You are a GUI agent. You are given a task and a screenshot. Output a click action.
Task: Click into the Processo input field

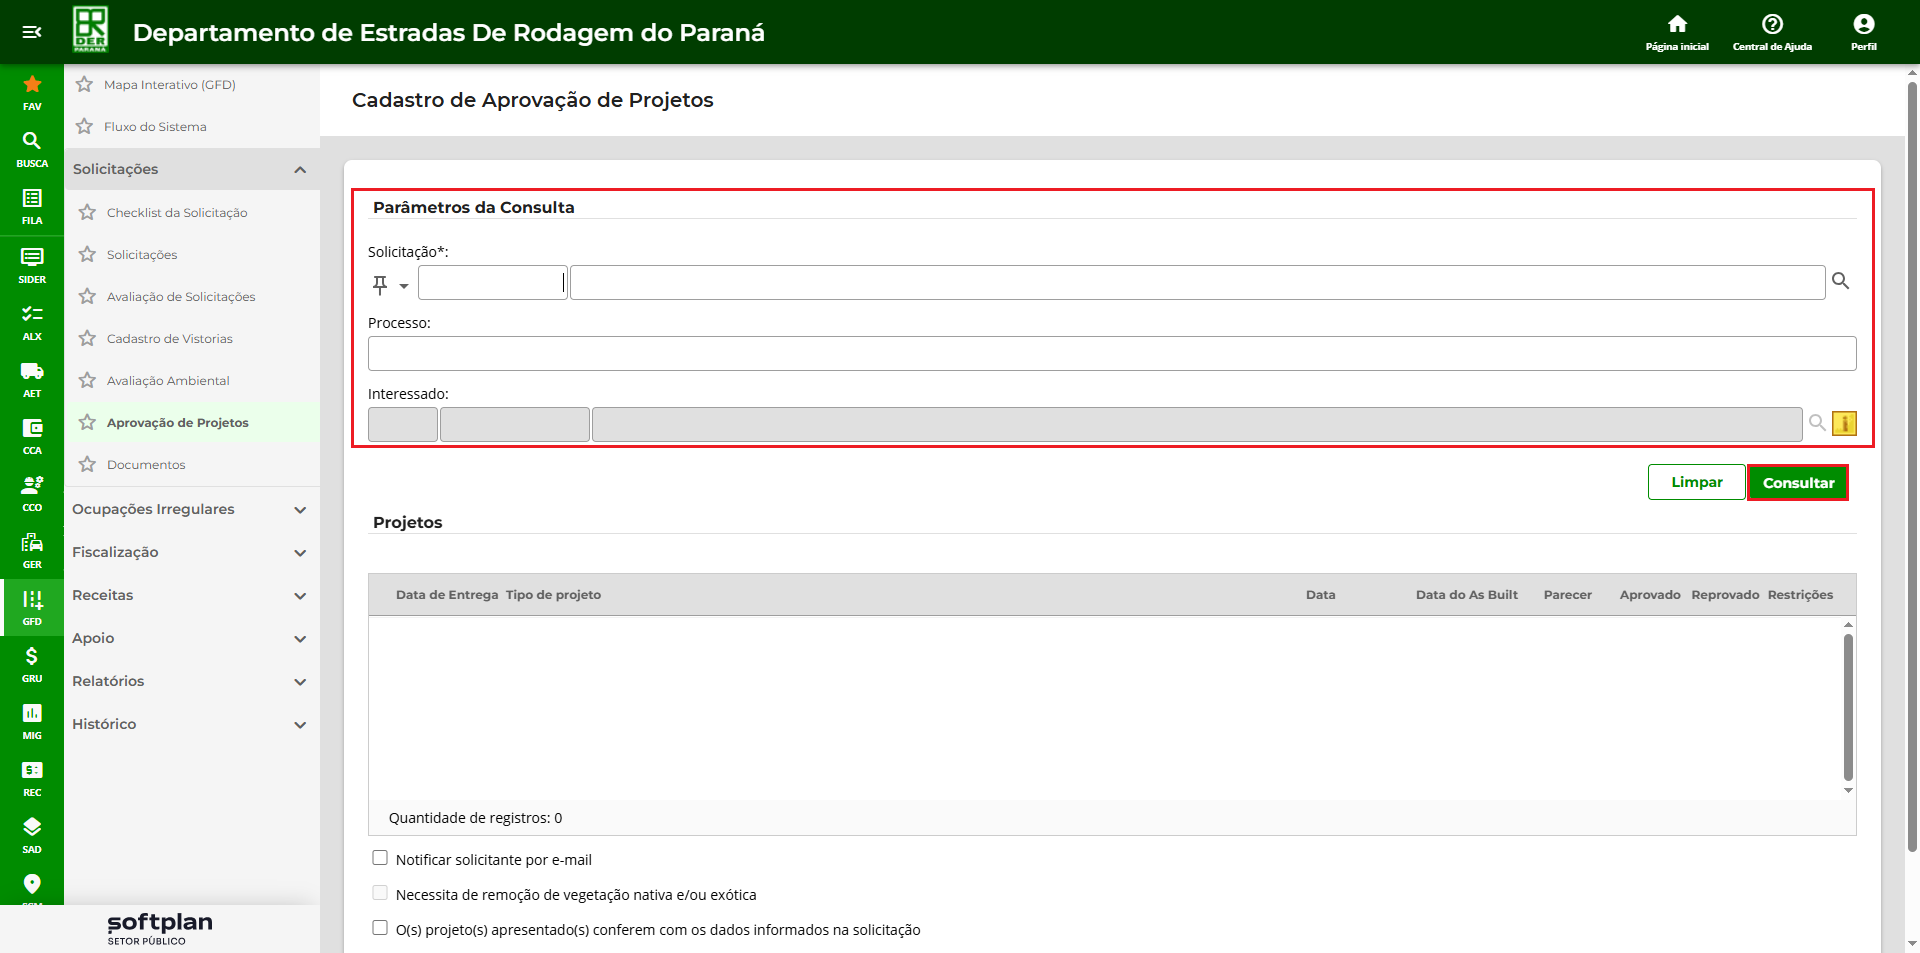[1111, 354]
